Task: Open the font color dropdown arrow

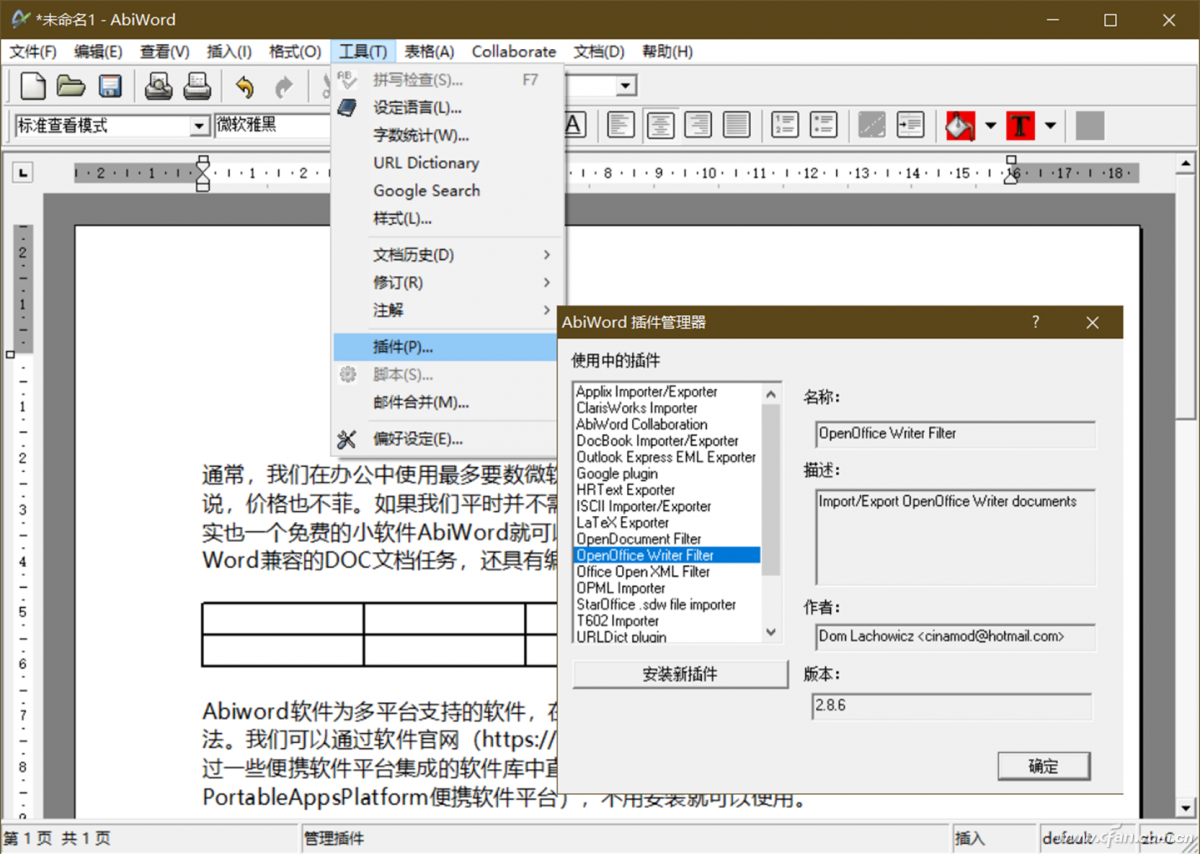Action: pos(1050,125)
